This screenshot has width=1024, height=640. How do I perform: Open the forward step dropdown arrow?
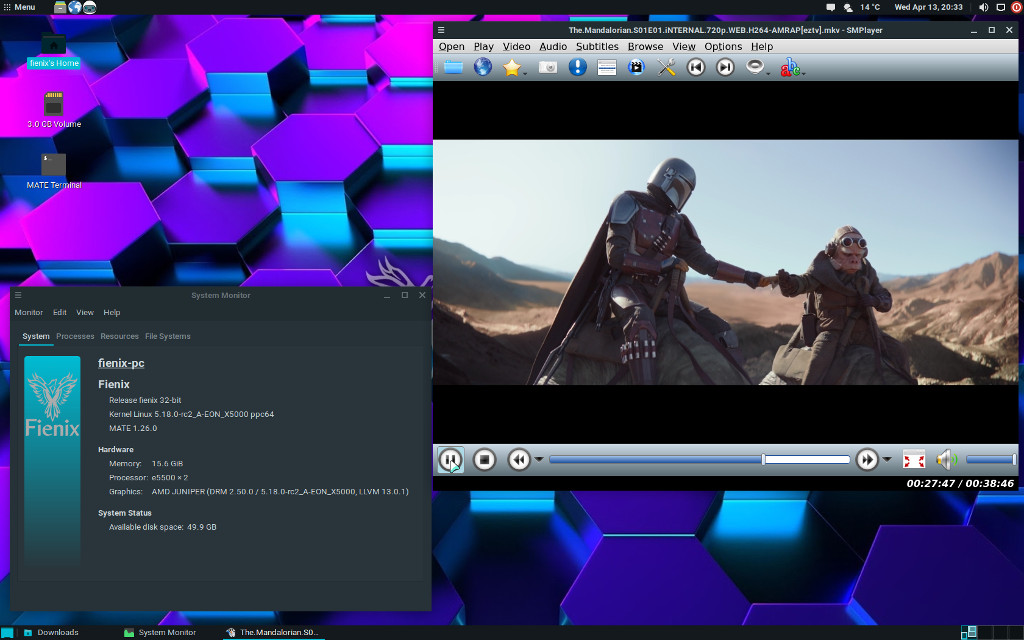(x=887, y=460)
